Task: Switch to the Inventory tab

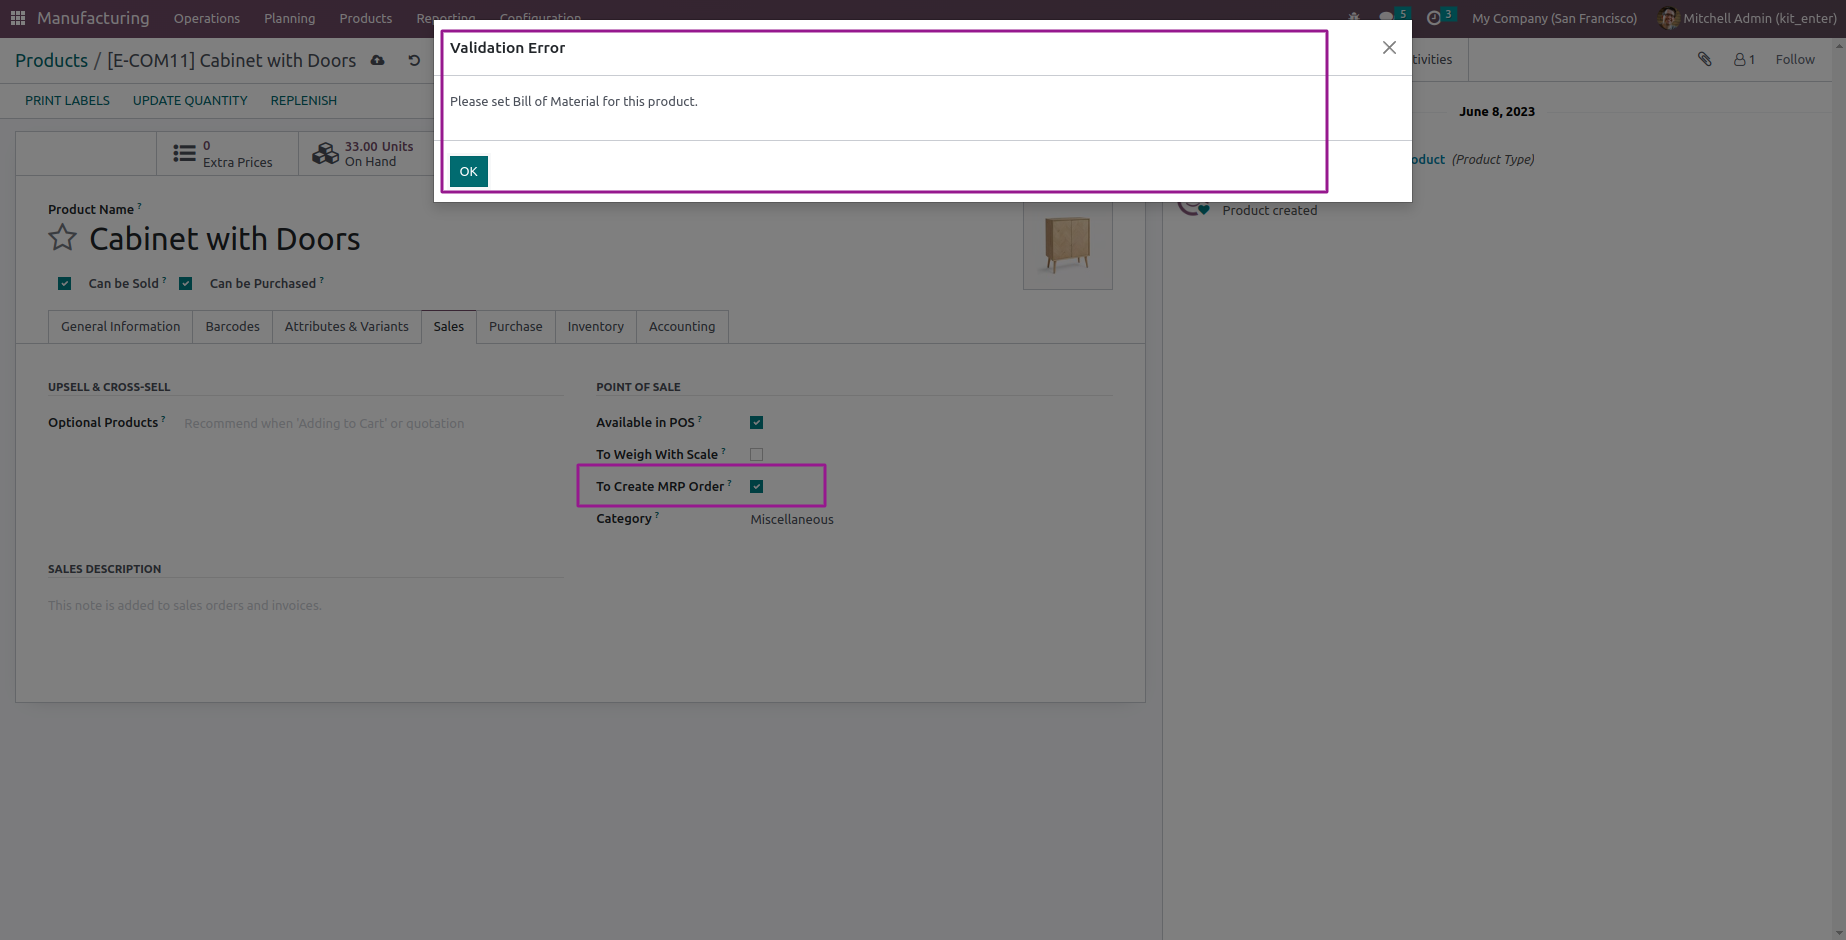Action: [595, 326]
